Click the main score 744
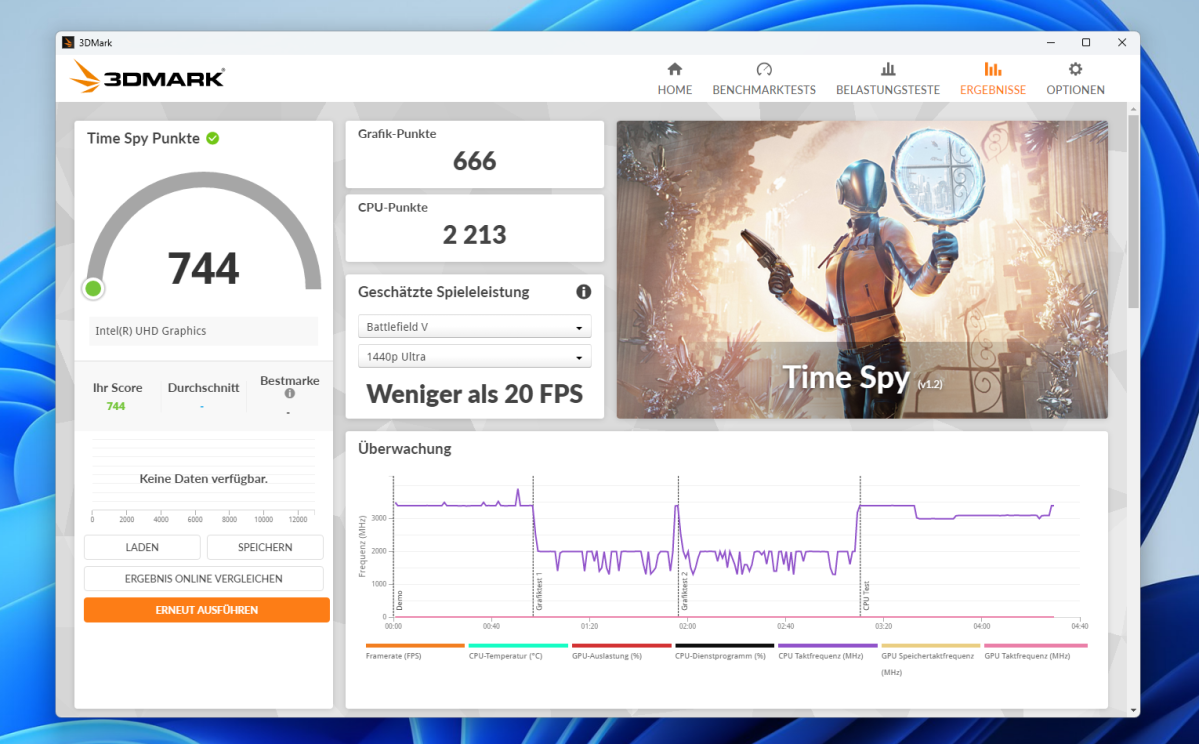The image size is (1199, 744). click(x=203, y=268)
